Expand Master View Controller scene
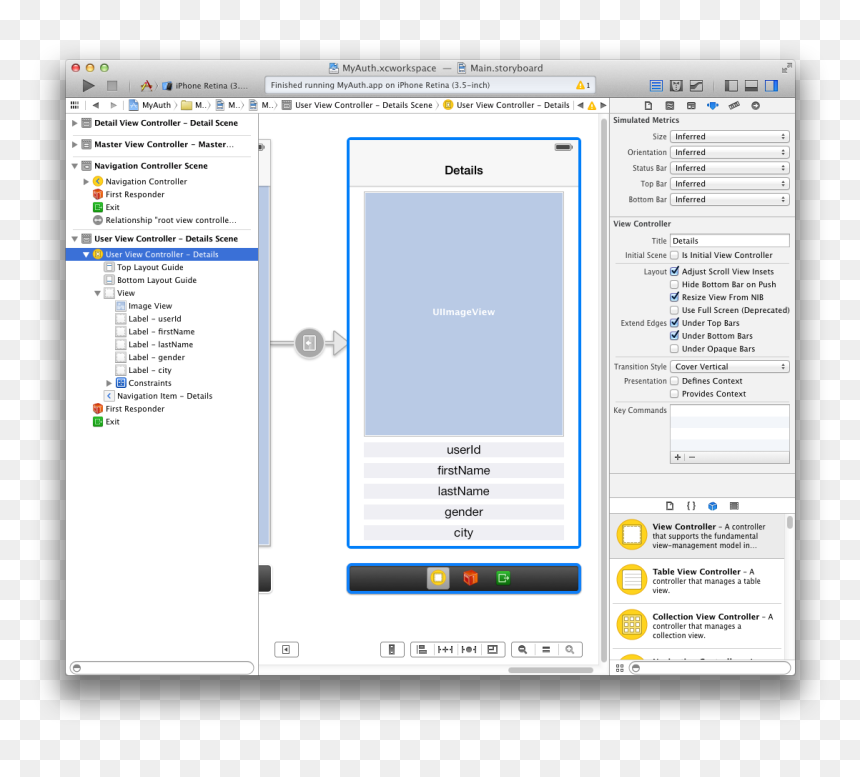 tap(75, 144)
